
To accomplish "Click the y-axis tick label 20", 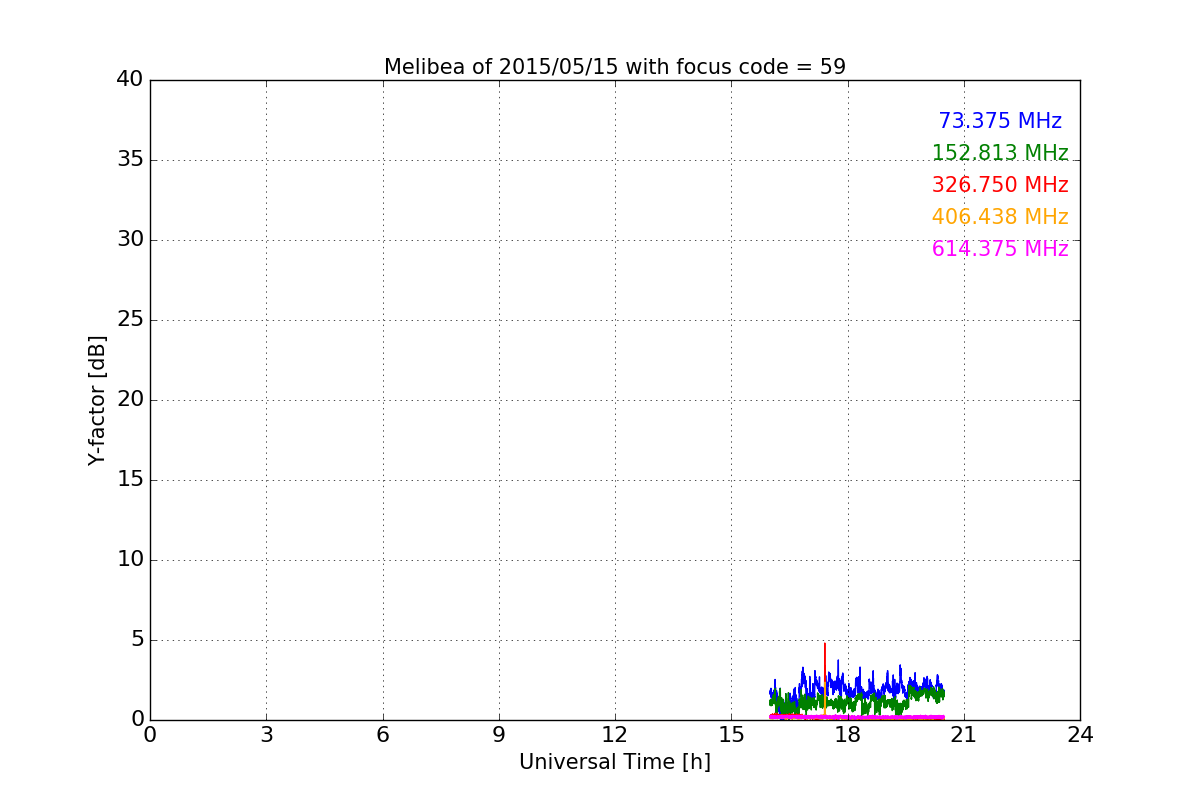I will (130, 399).
